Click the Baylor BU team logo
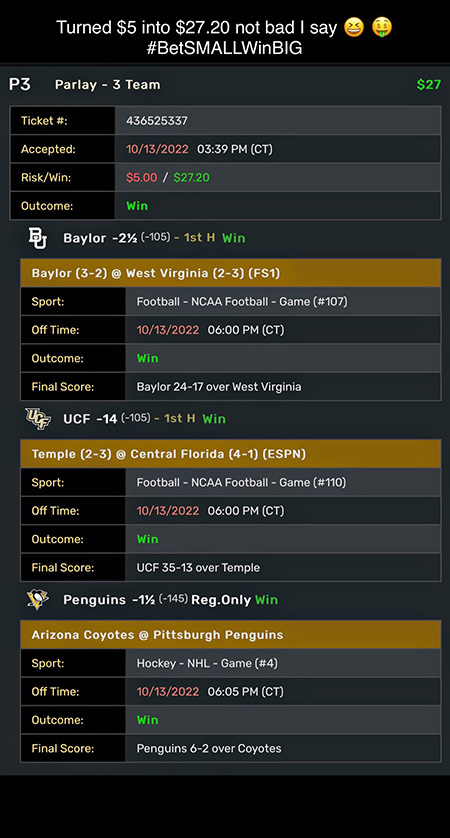The width and height of the screenshot is (450, 838). coord(37,238)
